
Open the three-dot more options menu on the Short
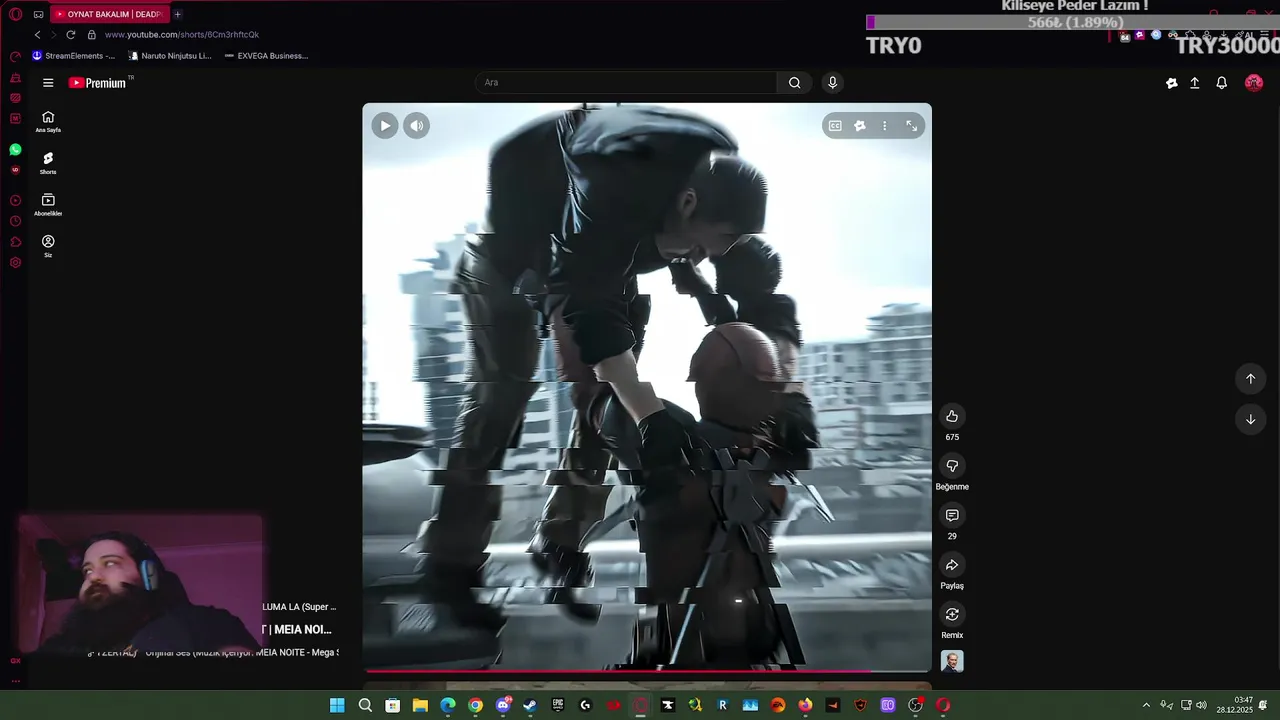click(x=884, y=126)
